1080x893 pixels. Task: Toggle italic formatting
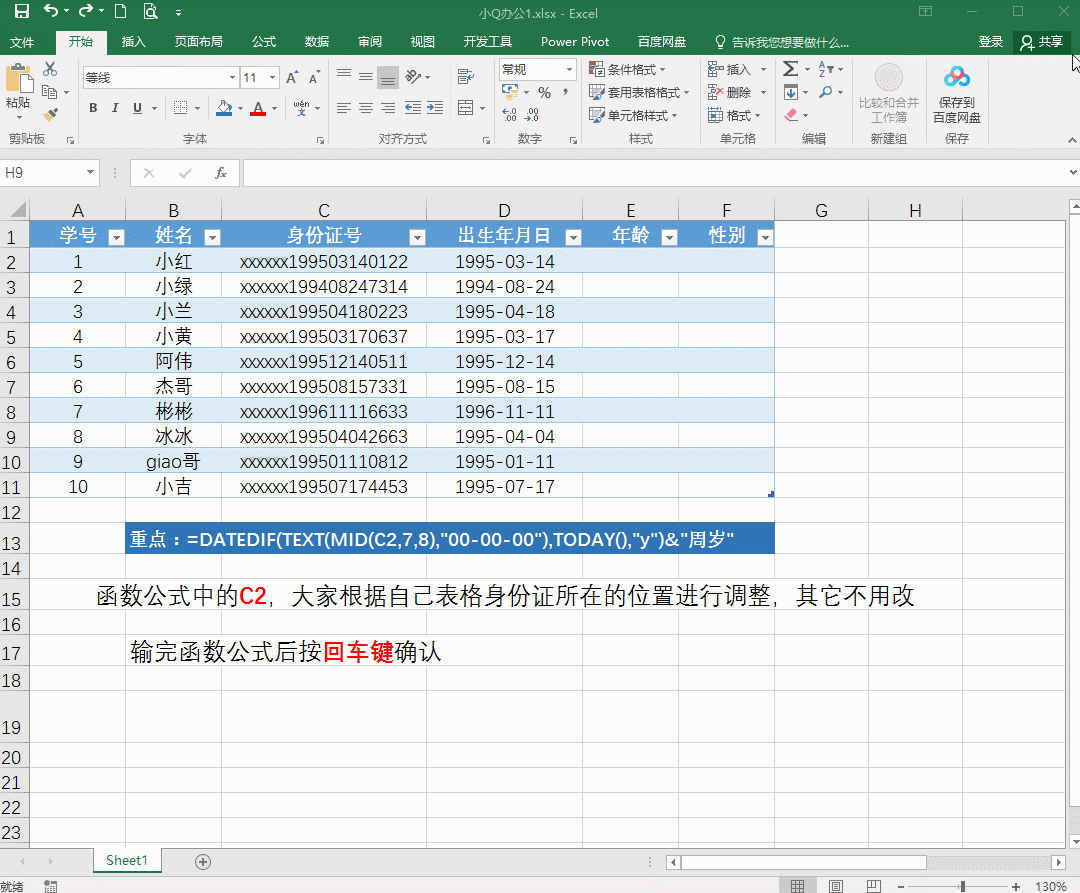(x=115, y=108)
